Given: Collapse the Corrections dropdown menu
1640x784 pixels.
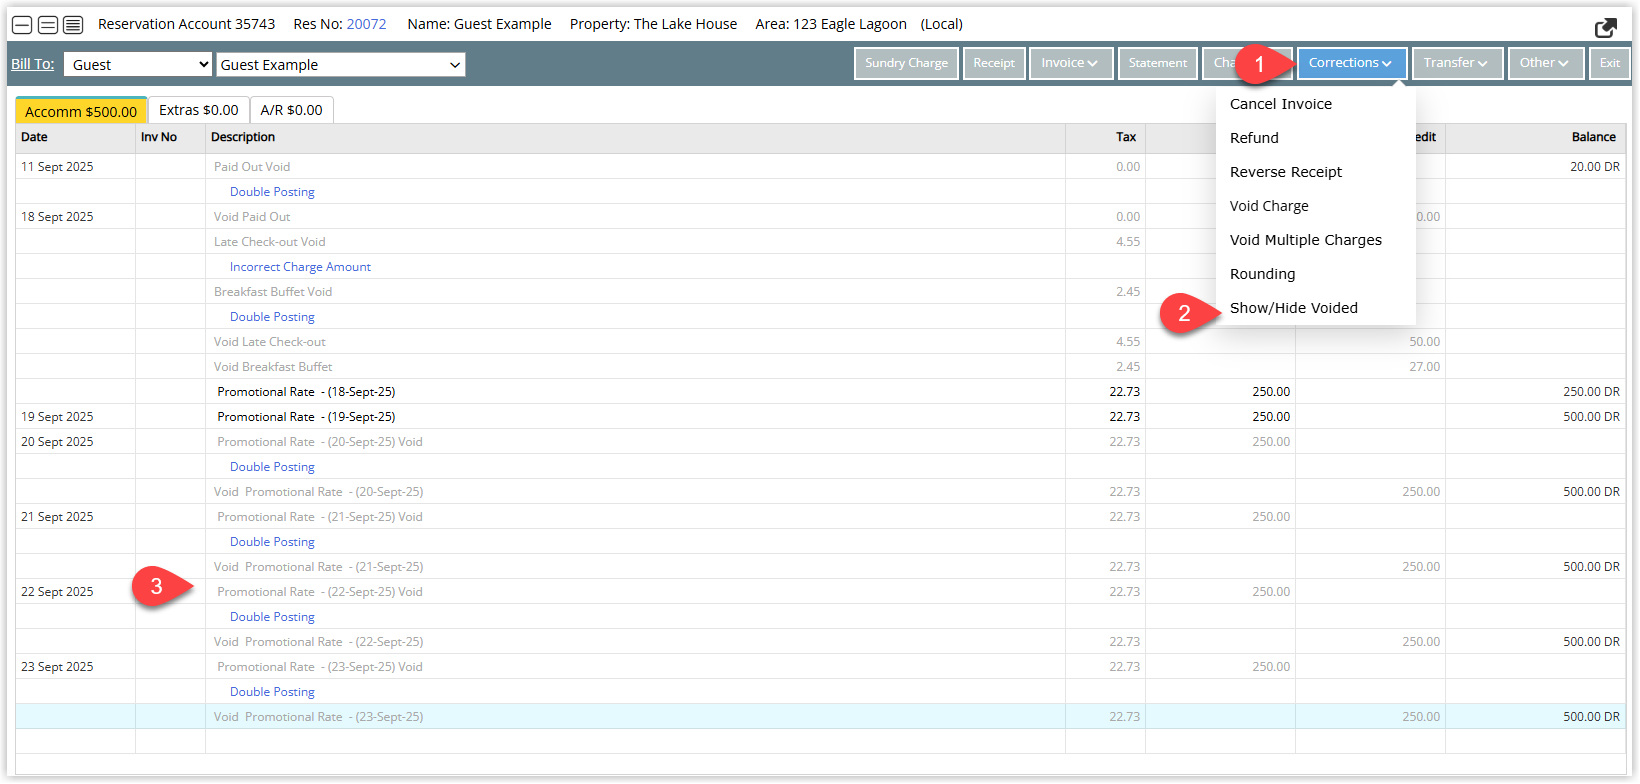Looking at the screenshot, I should click(1351, 63).
